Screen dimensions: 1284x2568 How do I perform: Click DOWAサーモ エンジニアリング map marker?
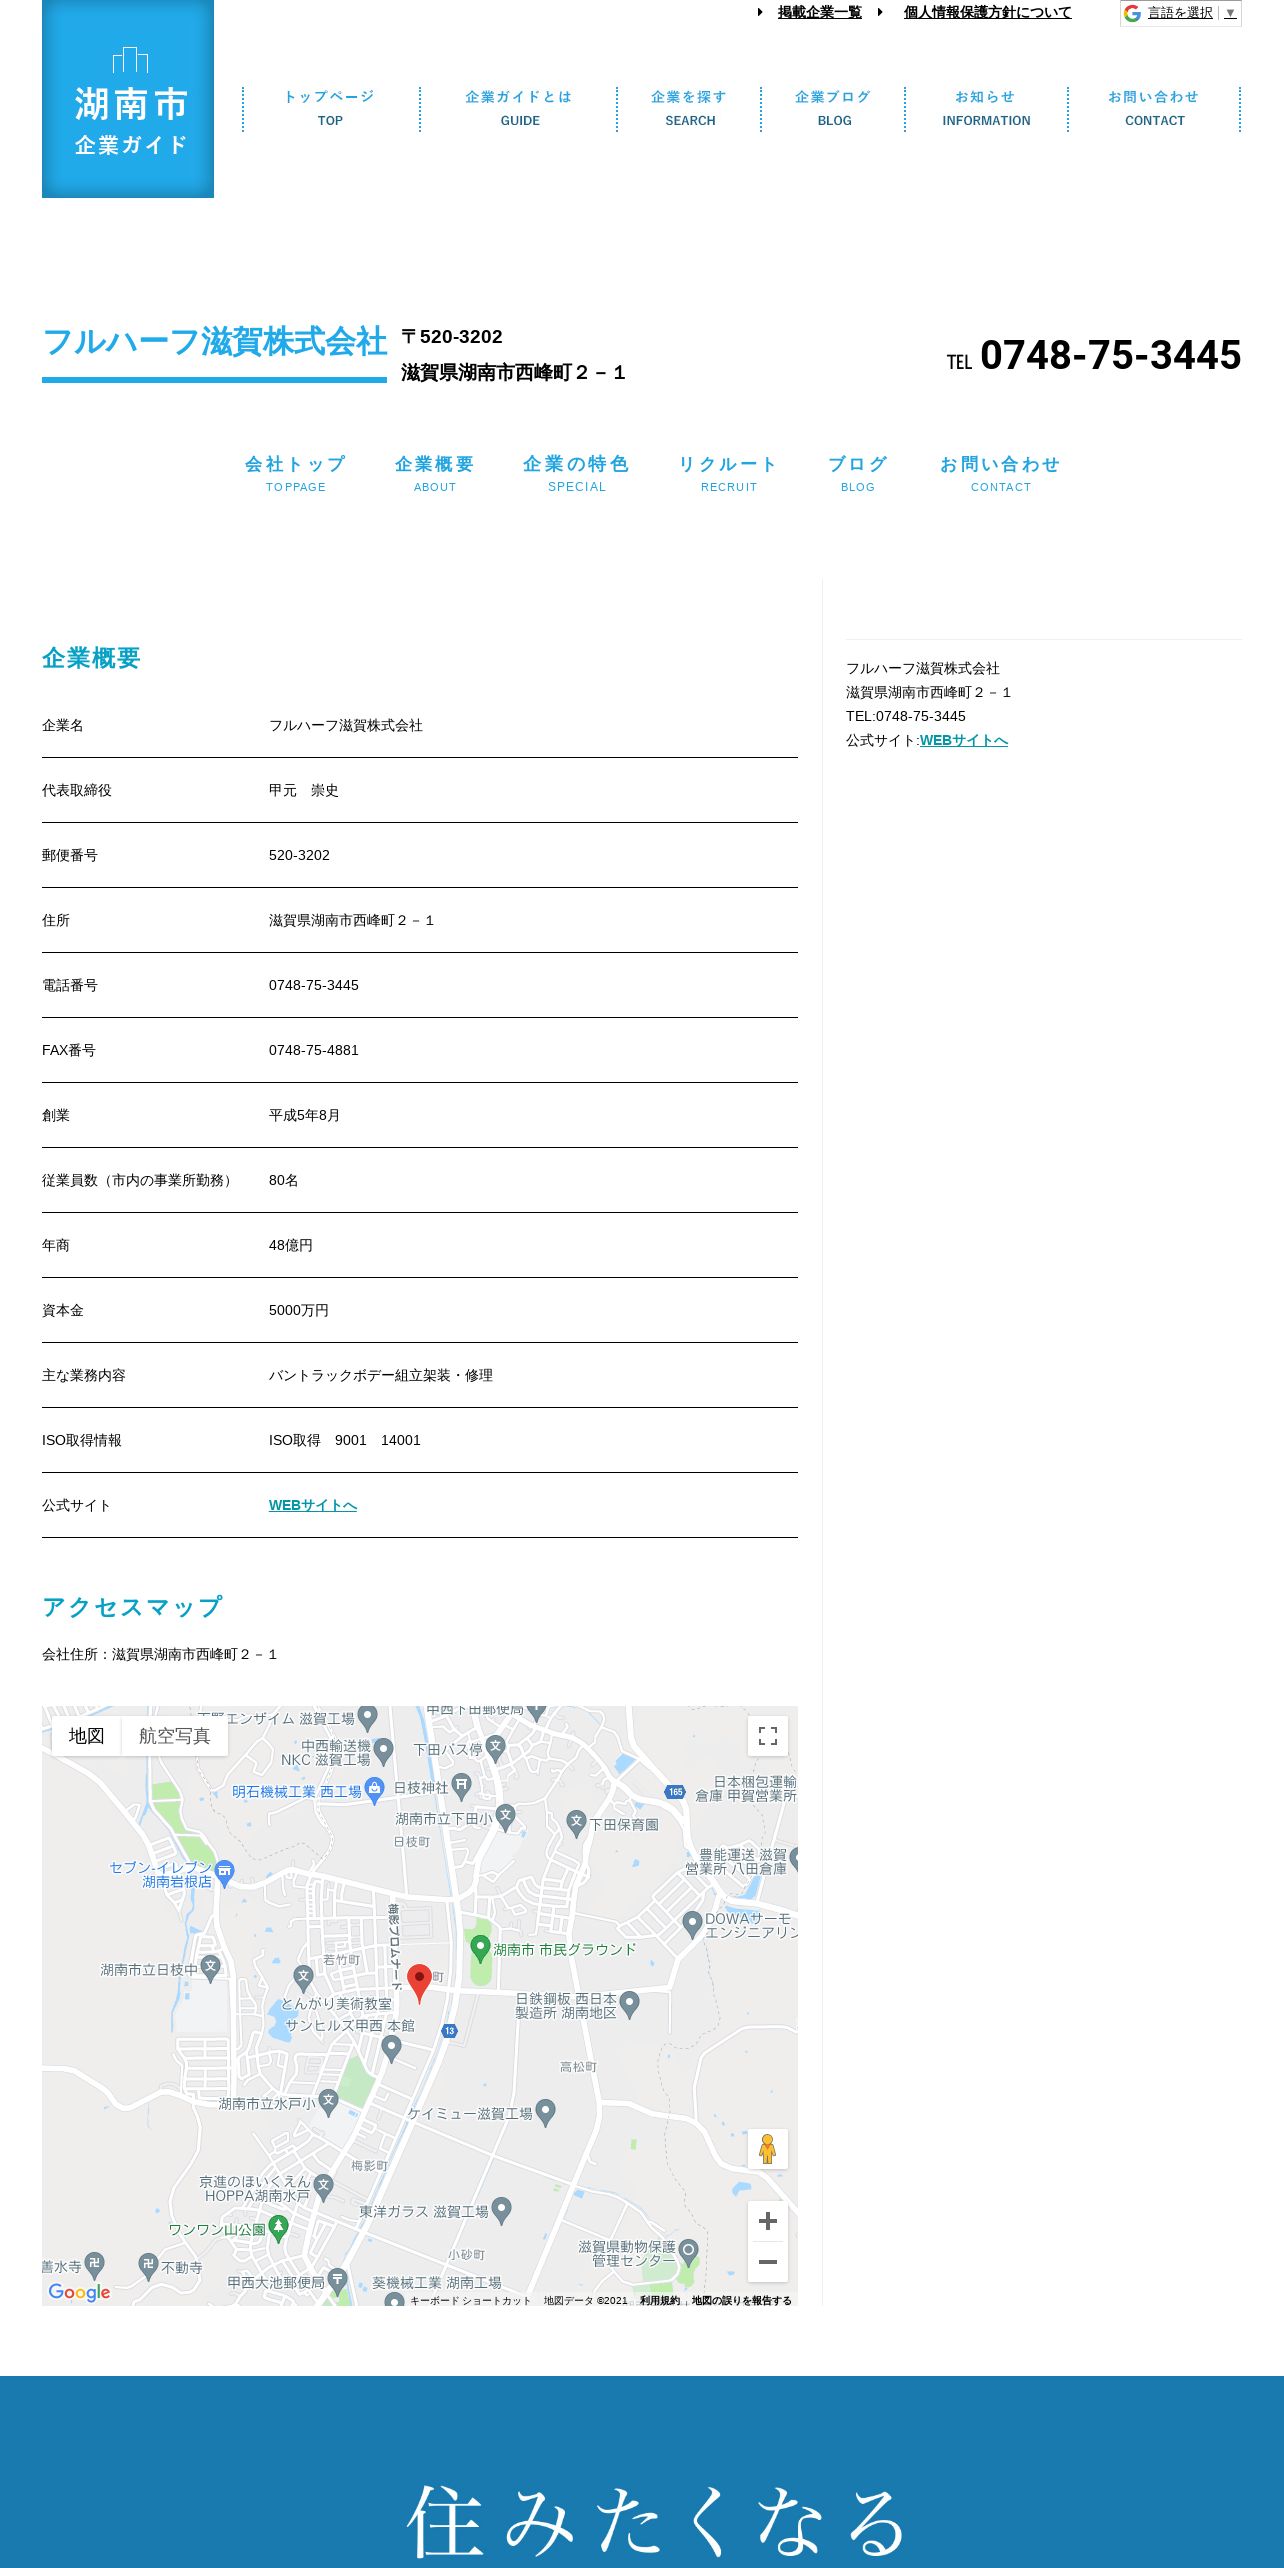[x=692, y=1925]
